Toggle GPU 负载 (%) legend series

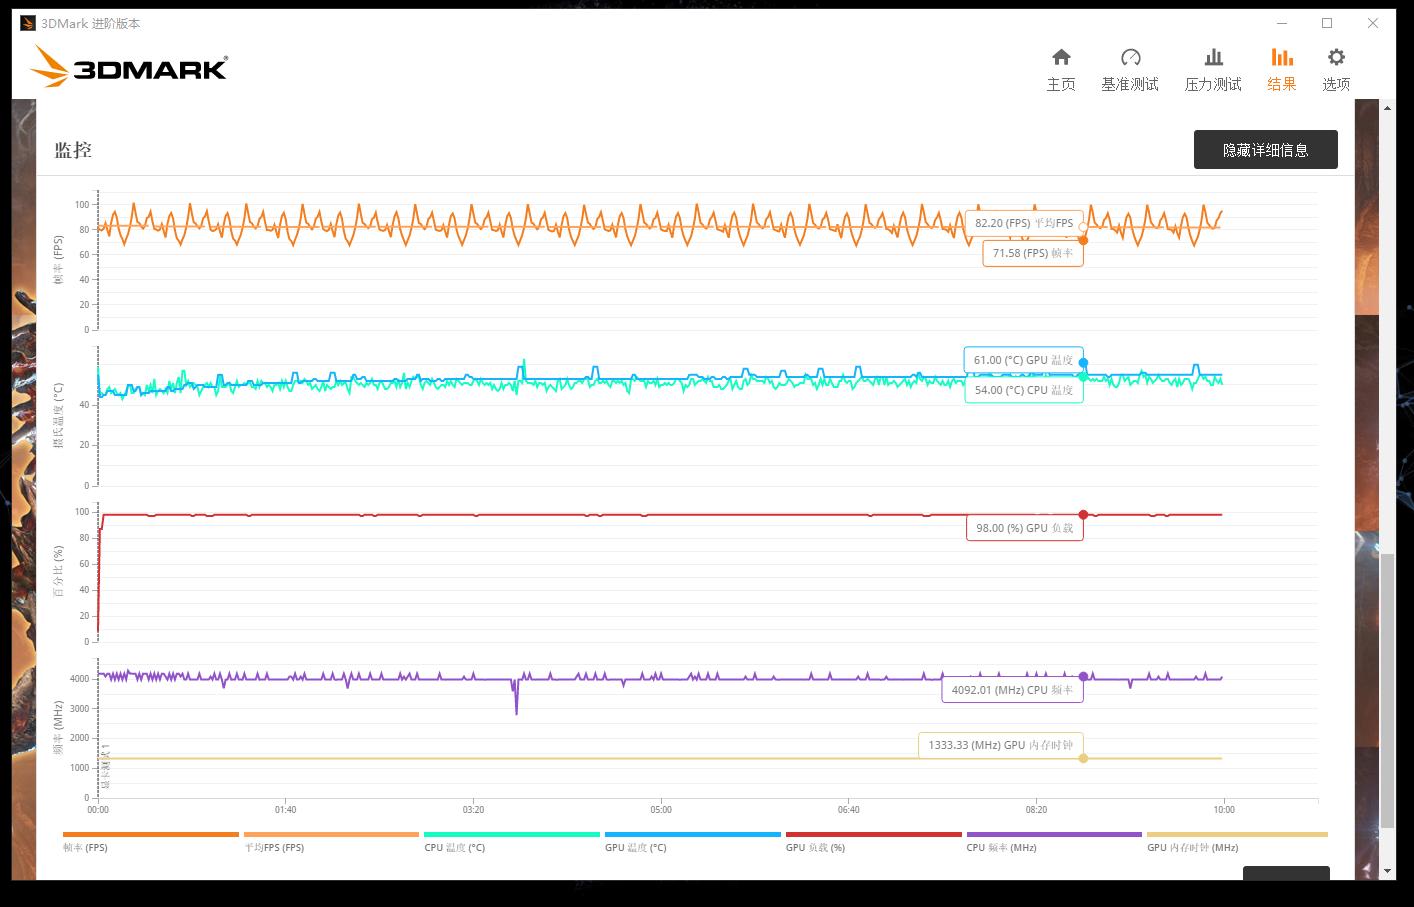coord(815,847)
